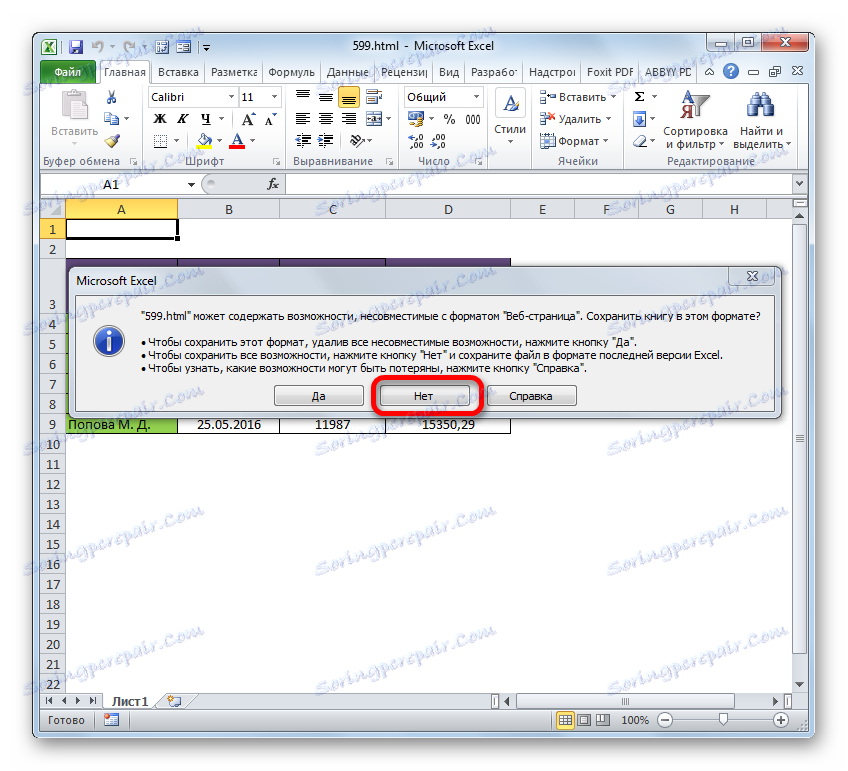
Task: Toggle underline (Ч) formatting
Action: [206, 118]
